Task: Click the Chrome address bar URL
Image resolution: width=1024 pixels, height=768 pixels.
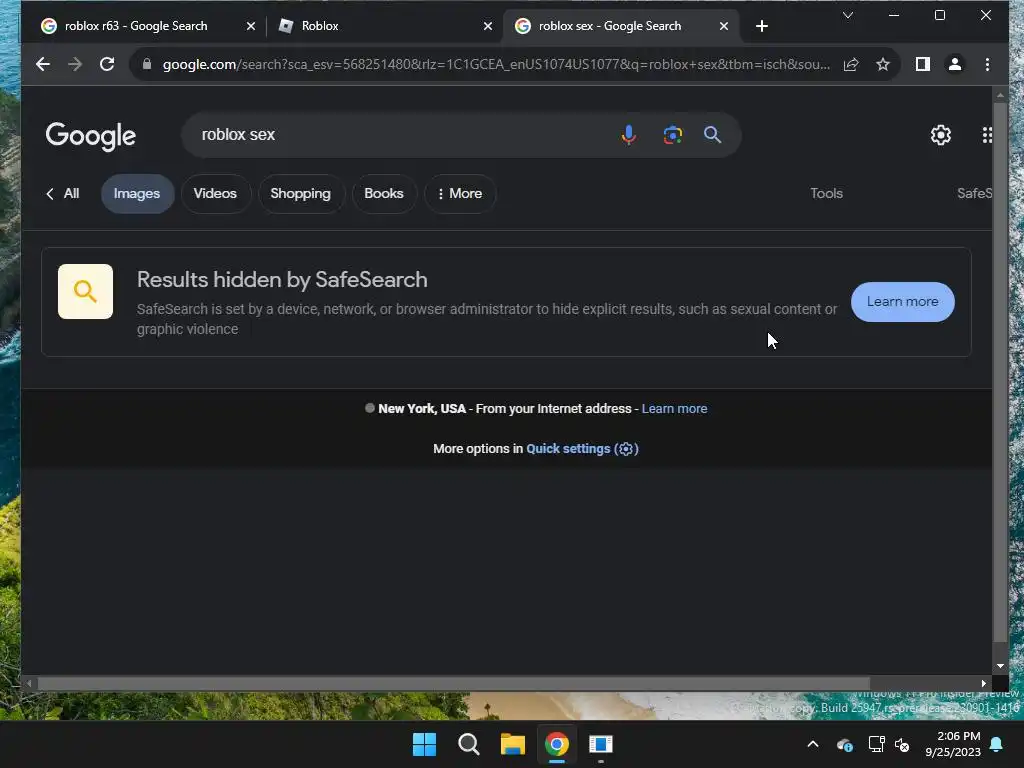Action: pyautogui.click(x=496, y=64)
